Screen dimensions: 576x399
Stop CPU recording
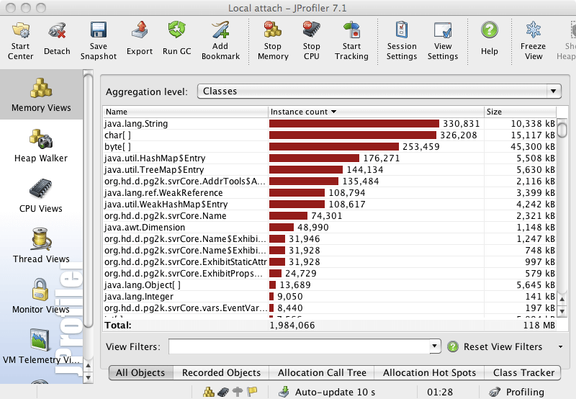tap(312, 40)
